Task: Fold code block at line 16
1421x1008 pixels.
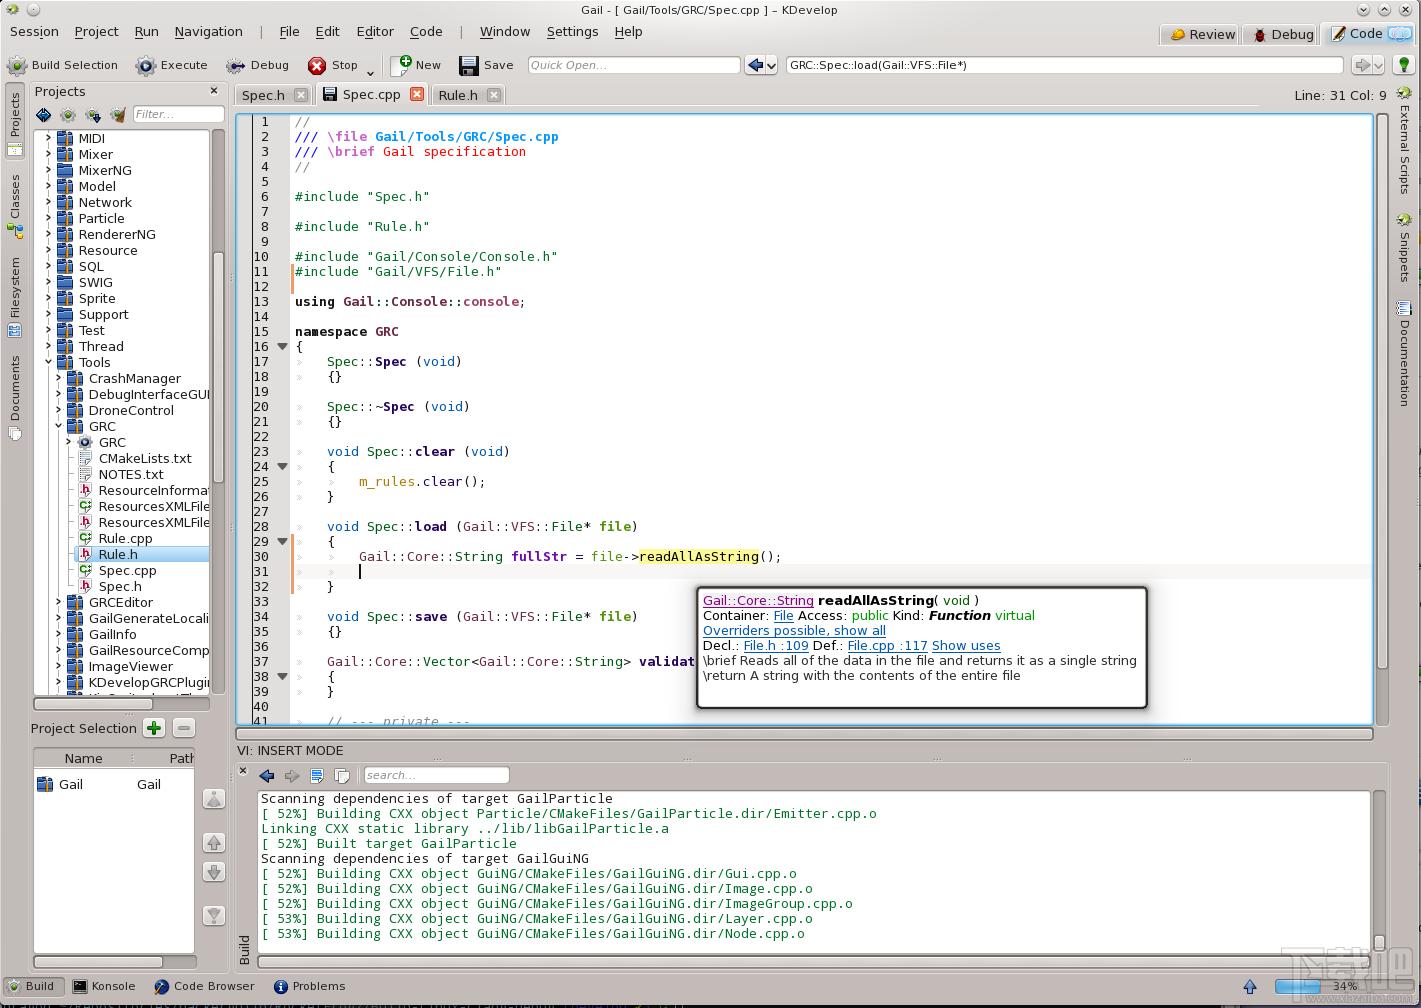Action: coord(282,346)
